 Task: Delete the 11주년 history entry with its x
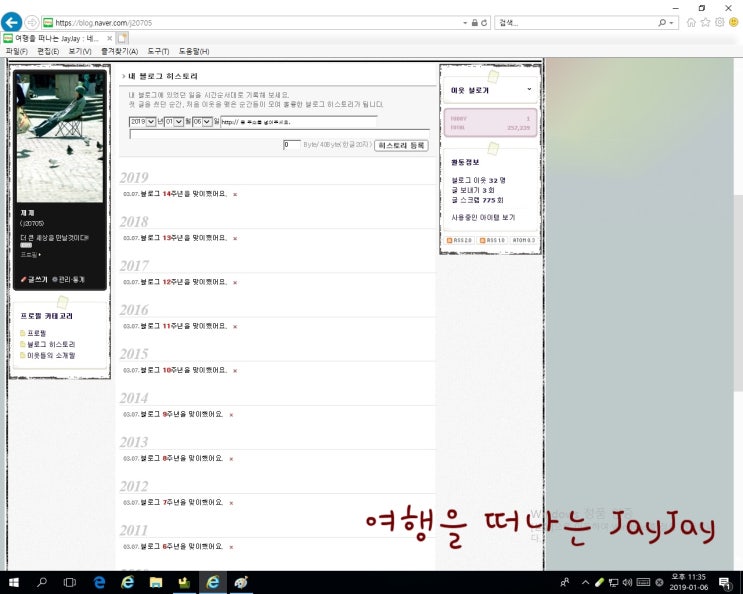[235, 326]
